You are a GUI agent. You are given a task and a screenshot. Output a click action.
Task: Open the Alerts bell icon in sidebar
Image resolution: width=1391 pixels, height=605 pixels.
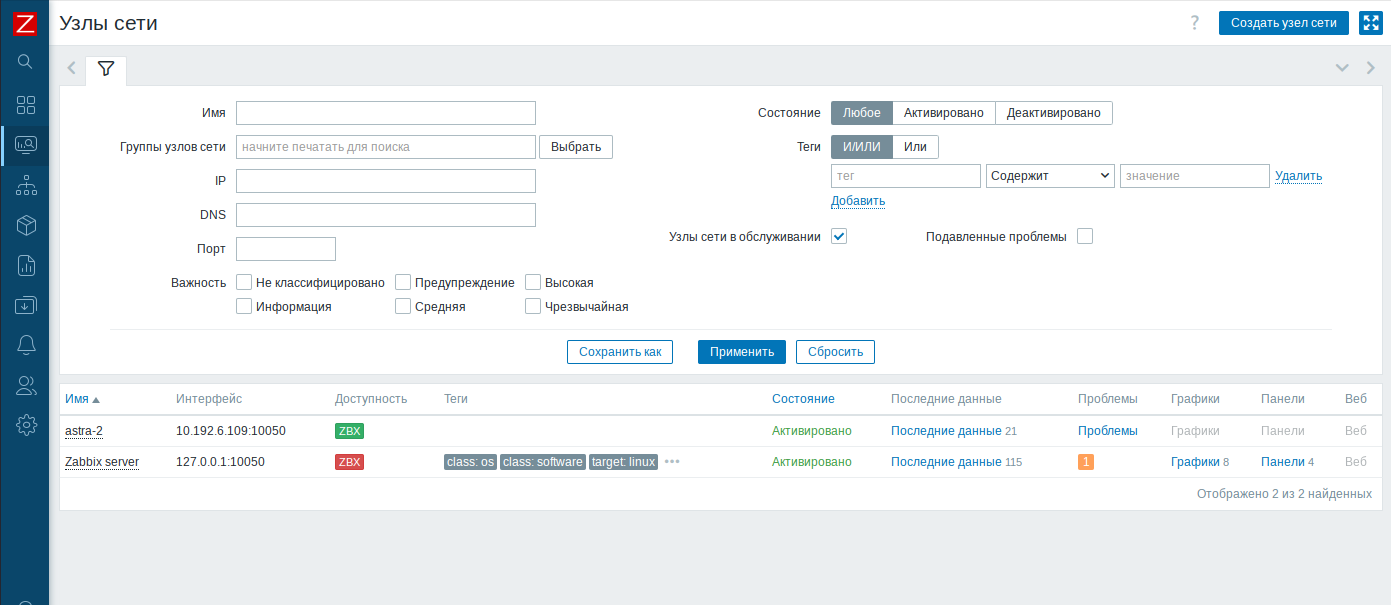point(26,345)
